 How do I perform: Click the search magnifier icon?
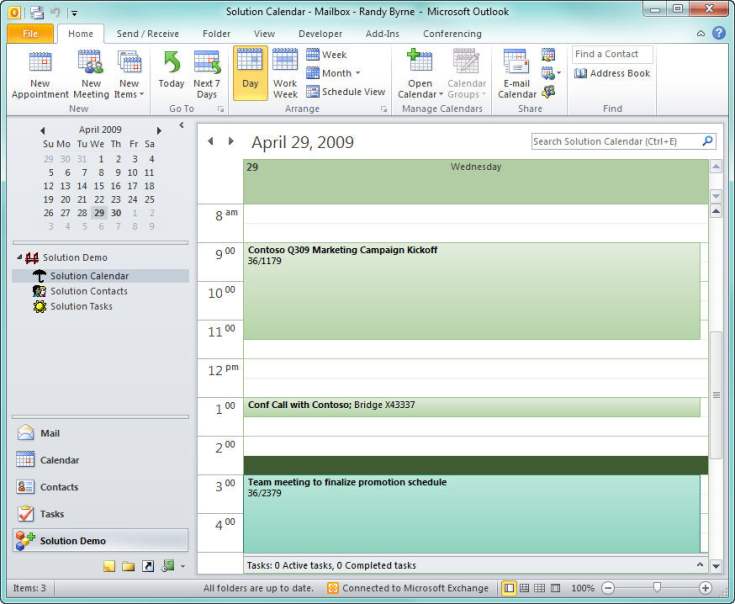[x=708, y=141]
